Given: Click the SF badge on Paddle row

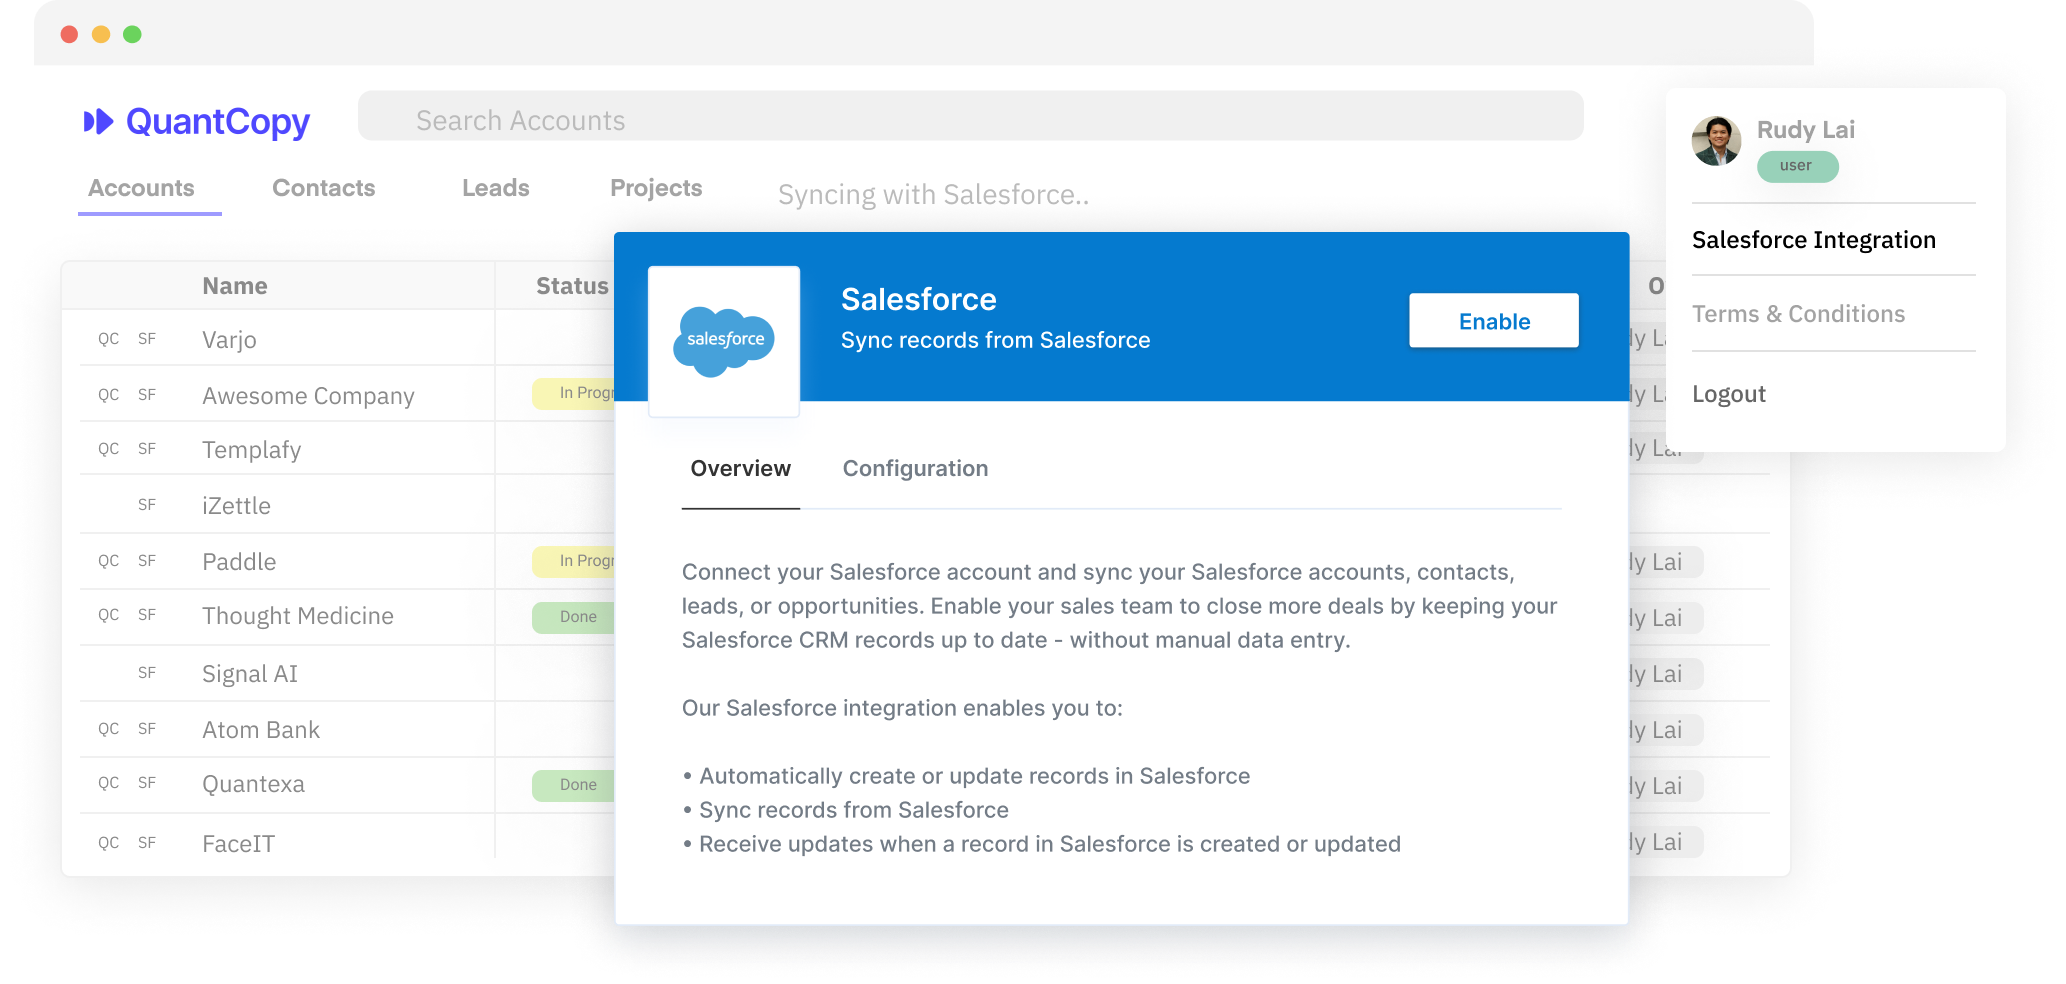Looking at the screenshot, I should click(147, 561).
